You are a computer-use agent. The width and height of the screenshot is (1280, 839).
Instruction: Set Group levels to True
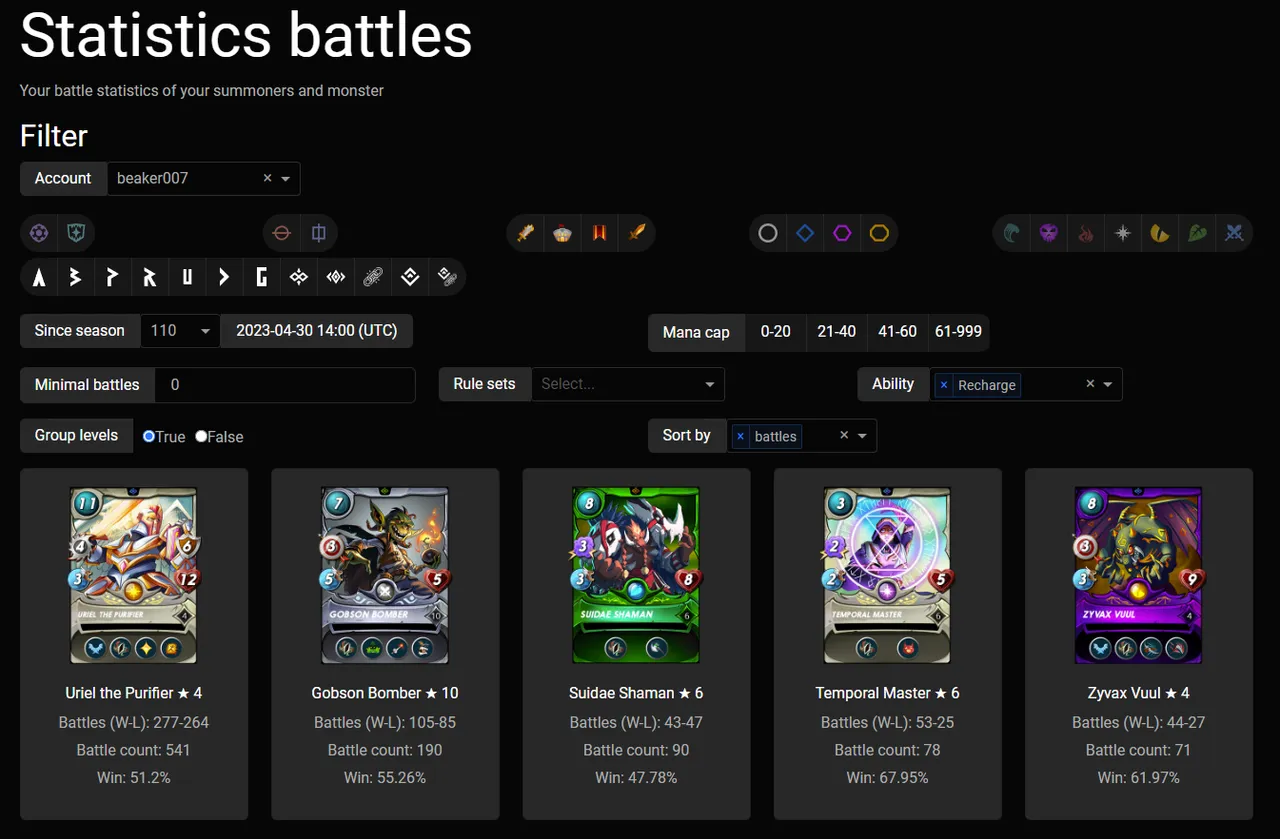(x=149, y=436)
